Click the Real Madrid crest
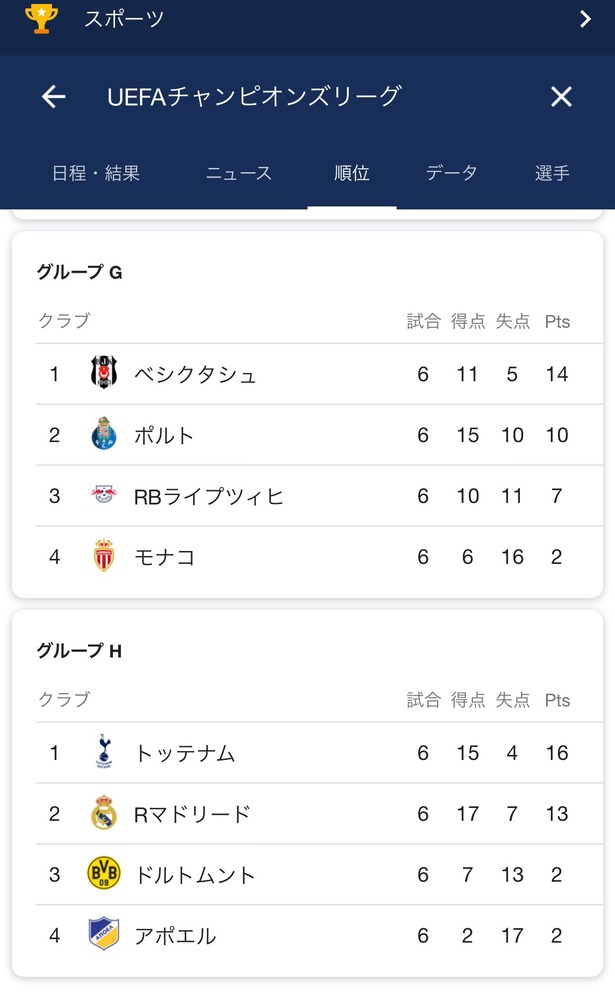The image size is (615, 1004). tap(104, 813)
